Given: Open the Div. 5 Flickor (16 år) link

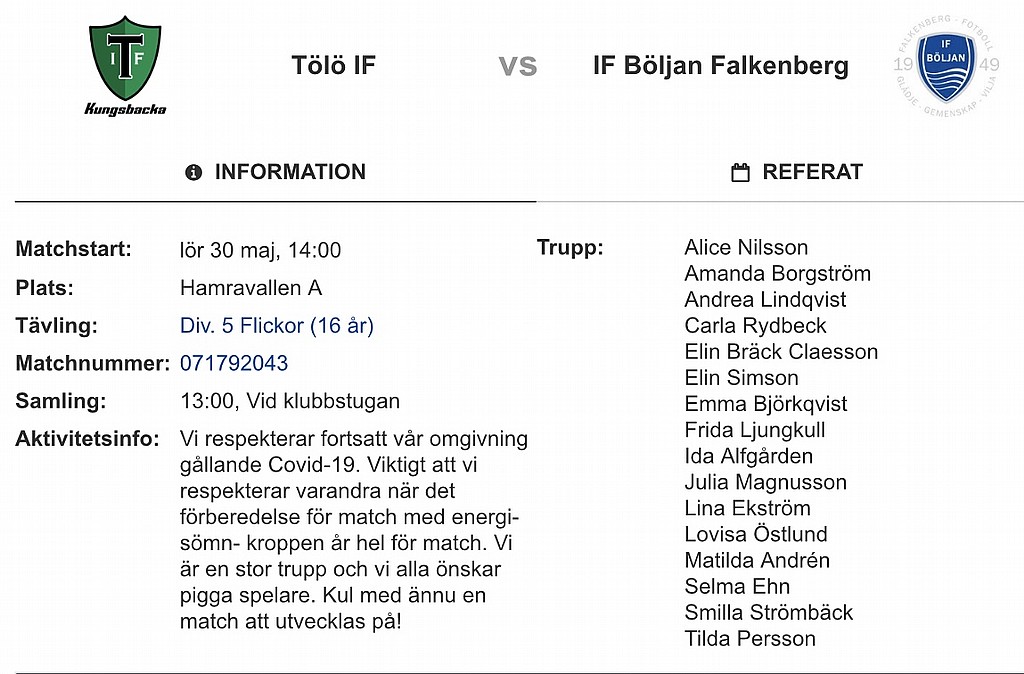Looking at the screenshot, I should tap(277, 326).
